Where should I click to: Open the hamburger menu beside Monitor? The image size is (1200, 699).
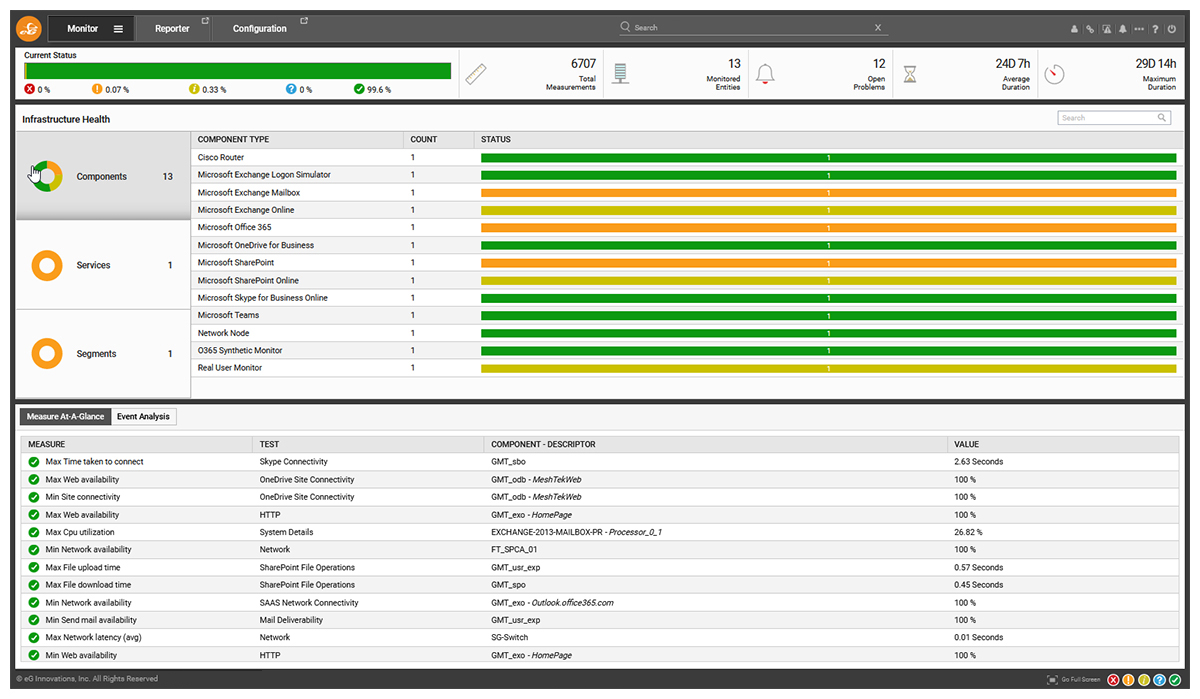click(x=118, y=29)
